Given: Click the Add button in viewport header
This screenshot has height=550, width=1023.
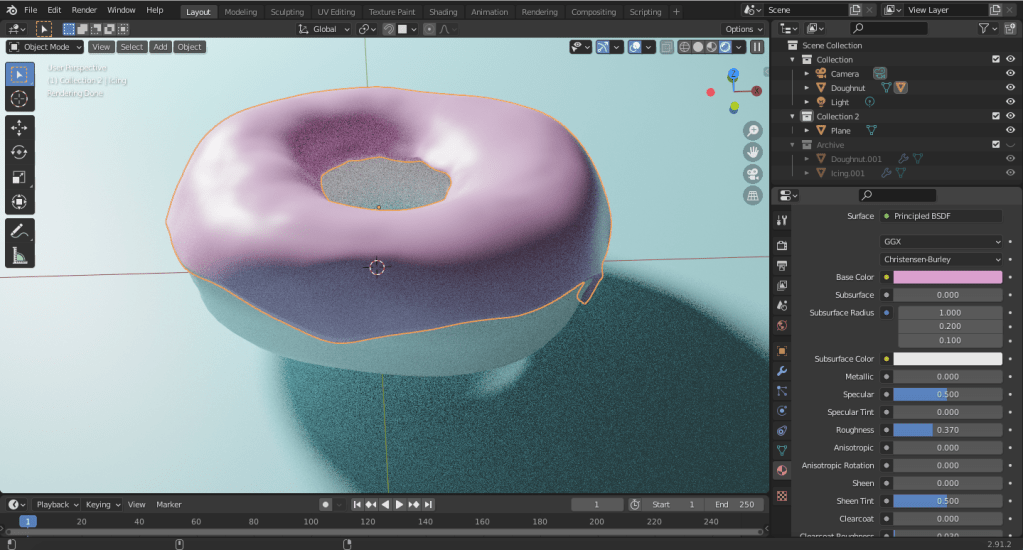Looking at the screenshot, I should (160, 47).
